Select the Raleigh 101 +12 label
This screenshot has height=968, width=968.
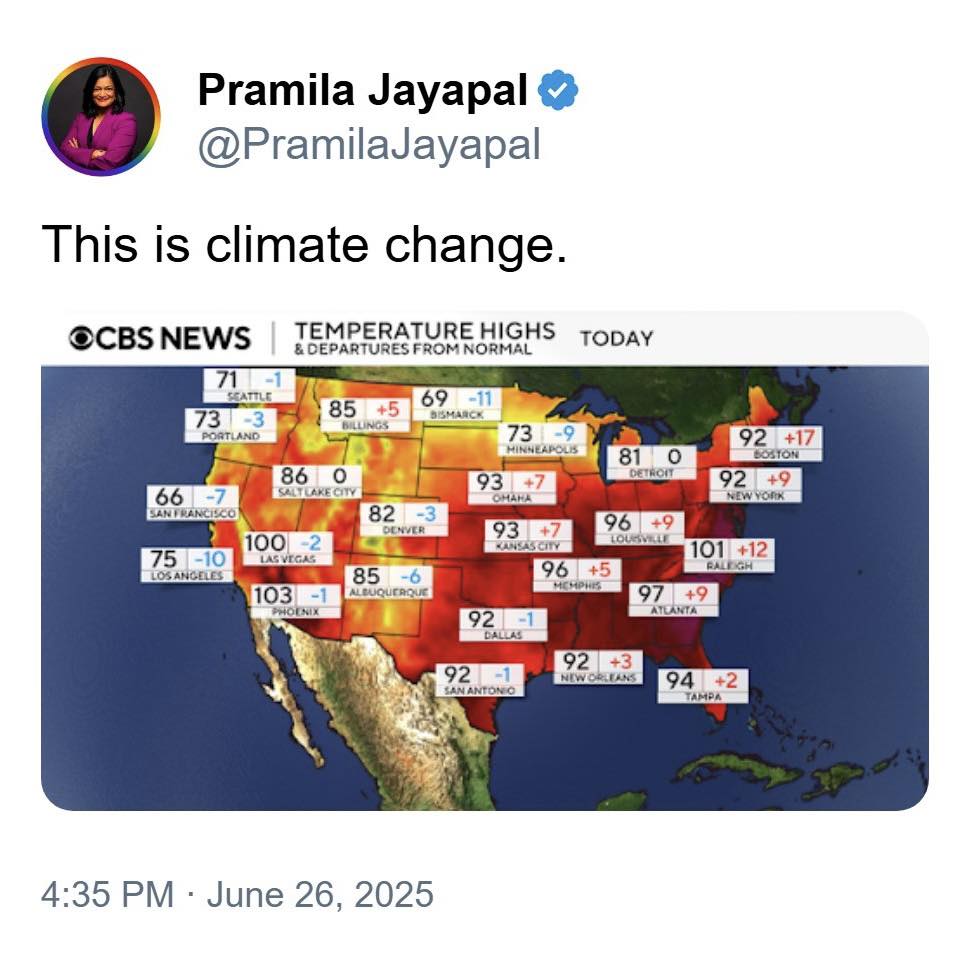(x=729, y=555)
